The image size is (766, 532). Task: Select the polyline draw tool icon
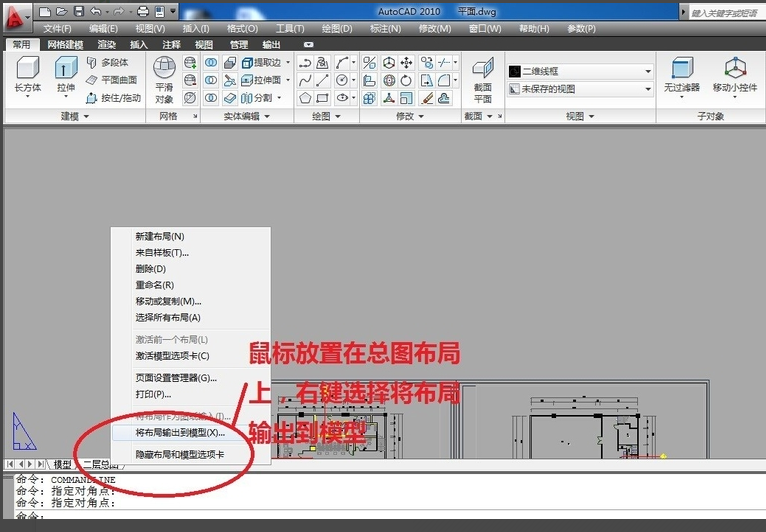[x=305, y=63]
